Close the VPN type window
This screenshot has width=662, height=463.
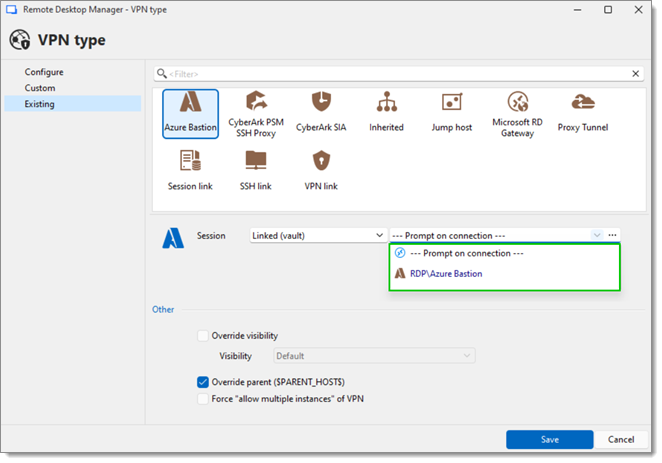click(638, 9)
